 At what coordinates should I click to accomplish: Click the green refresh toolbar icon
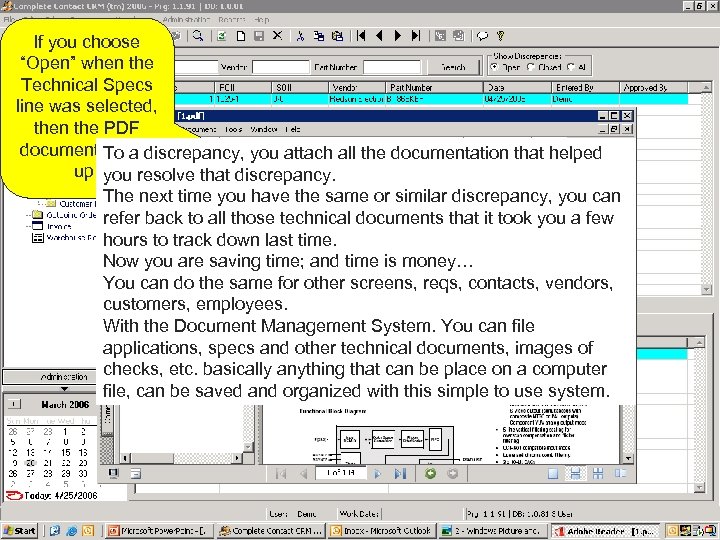tap(222, 36)
